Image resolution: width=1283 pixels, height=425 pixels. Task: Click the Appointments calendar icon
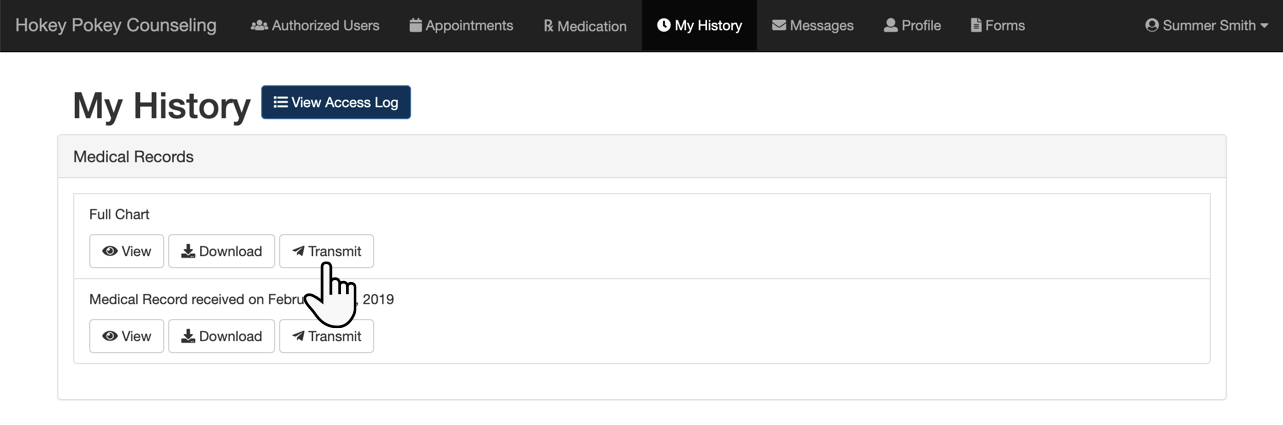416,25
